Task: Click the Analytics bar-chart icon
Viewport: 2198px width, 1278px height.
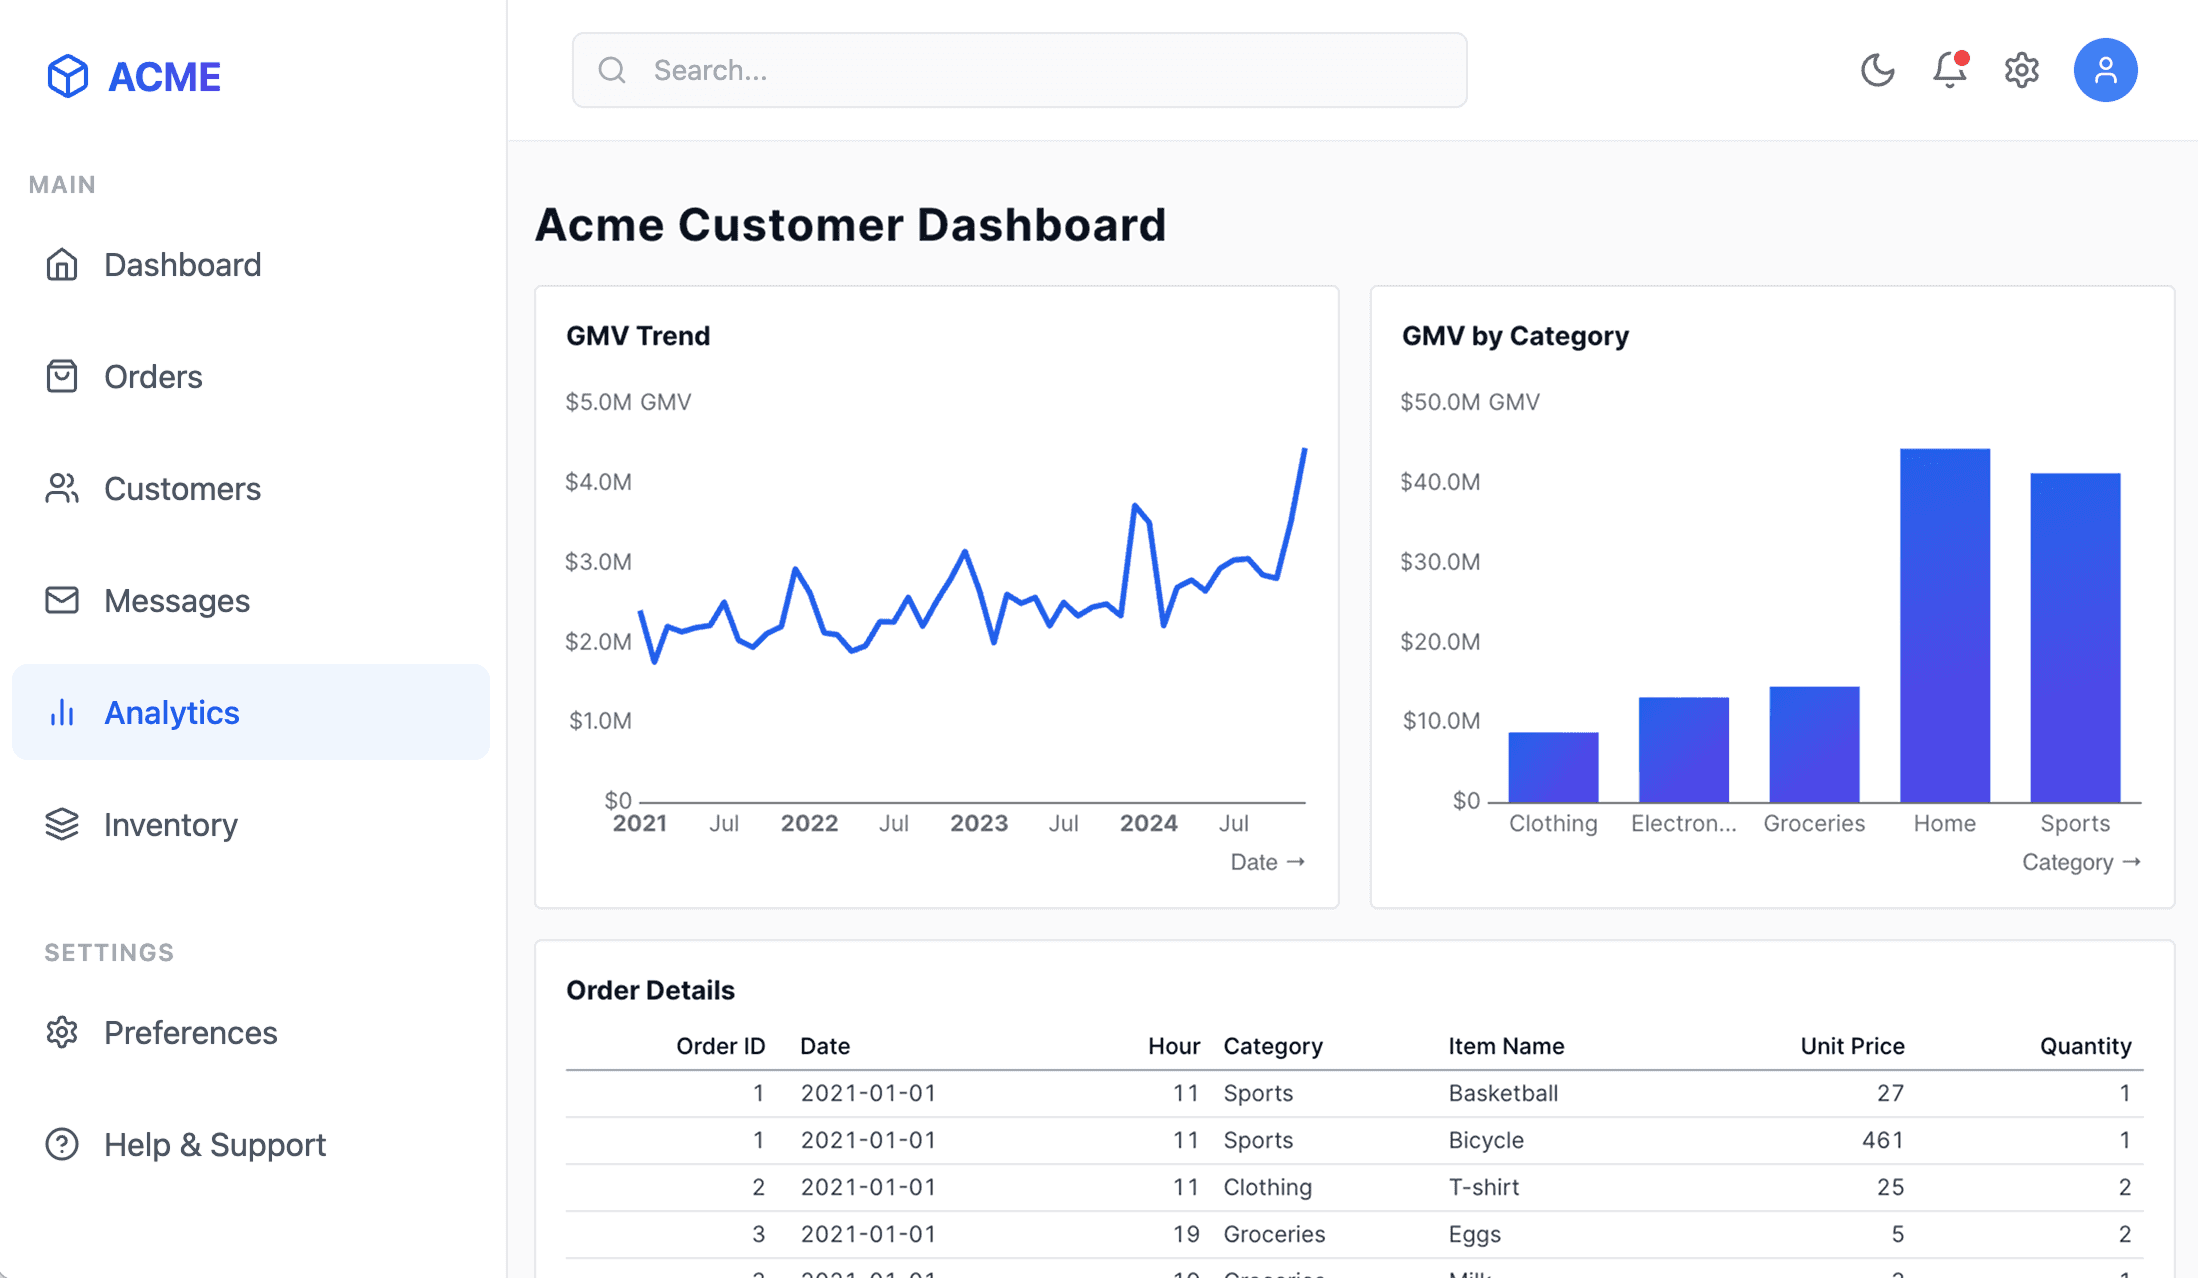Action: pyautogui.click(x=62, y=712)
